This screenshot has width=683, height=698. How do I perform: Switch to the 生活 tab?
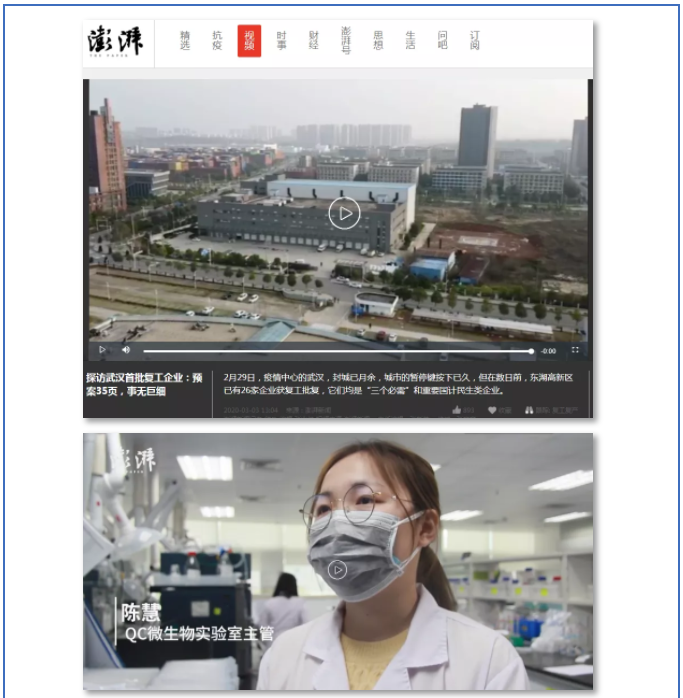(410, 41)
